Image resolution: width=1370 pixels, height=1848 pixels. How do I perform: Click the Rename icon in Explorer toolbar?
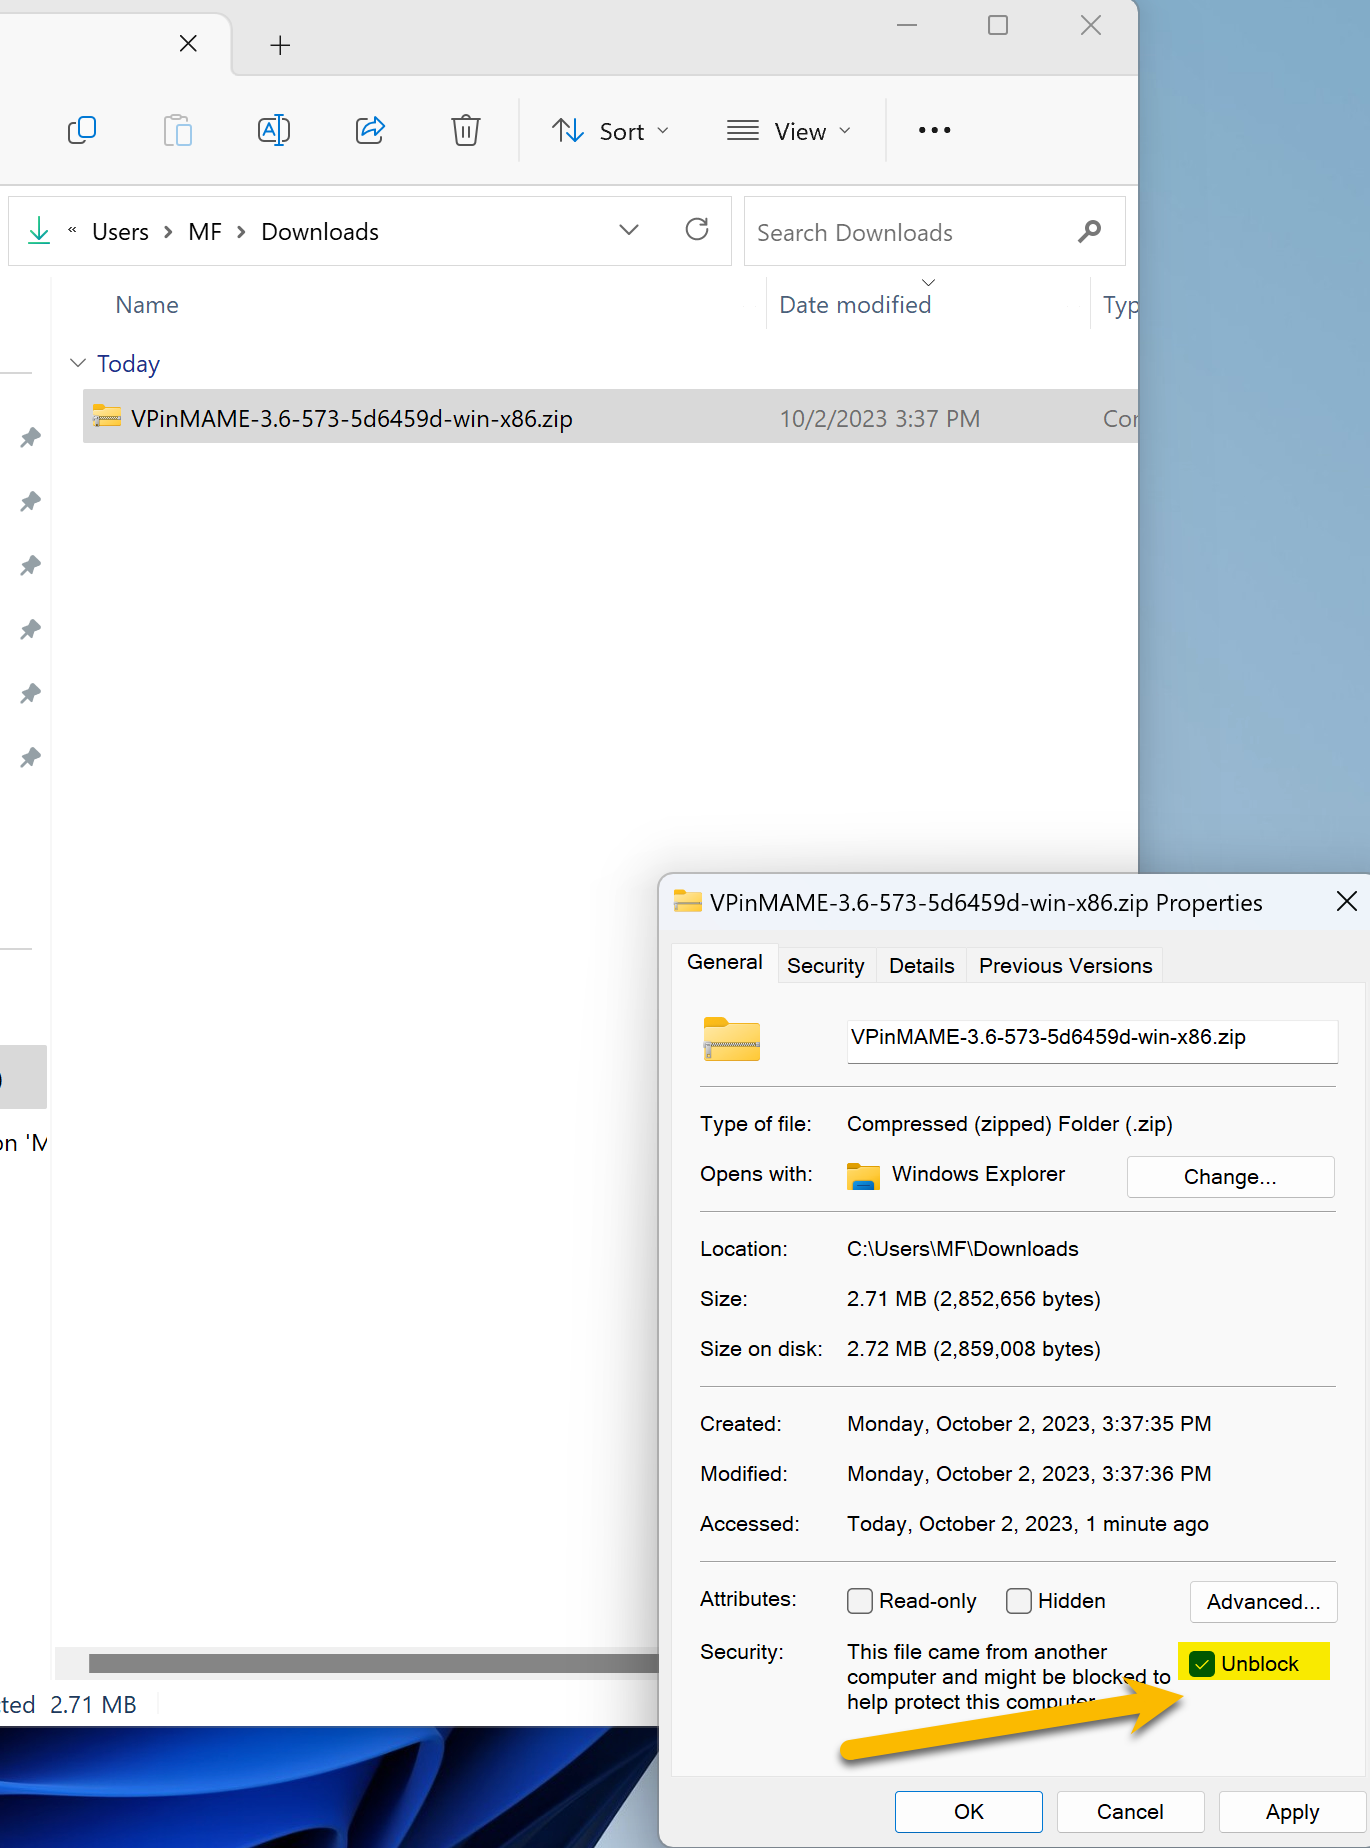274,130
